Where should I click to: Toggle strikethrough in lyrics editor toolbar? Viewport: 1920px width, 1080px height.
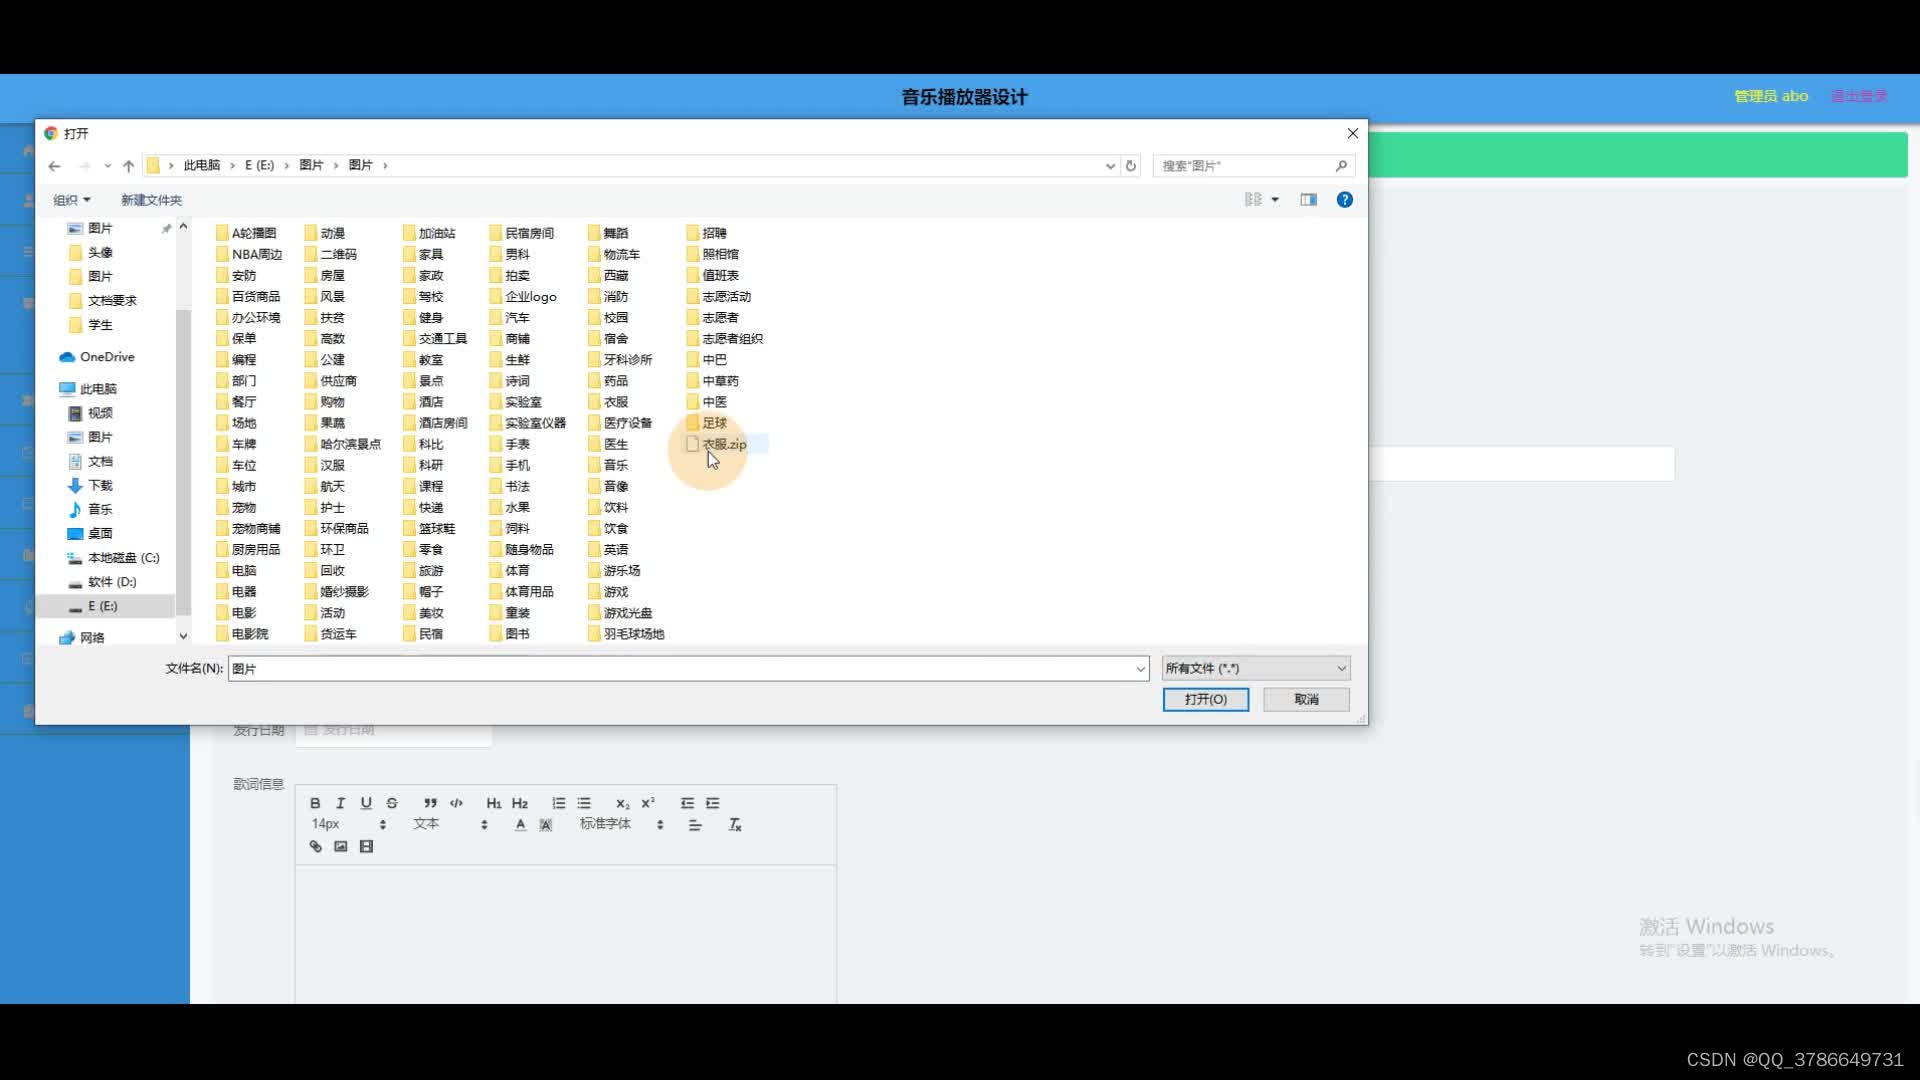392,803
